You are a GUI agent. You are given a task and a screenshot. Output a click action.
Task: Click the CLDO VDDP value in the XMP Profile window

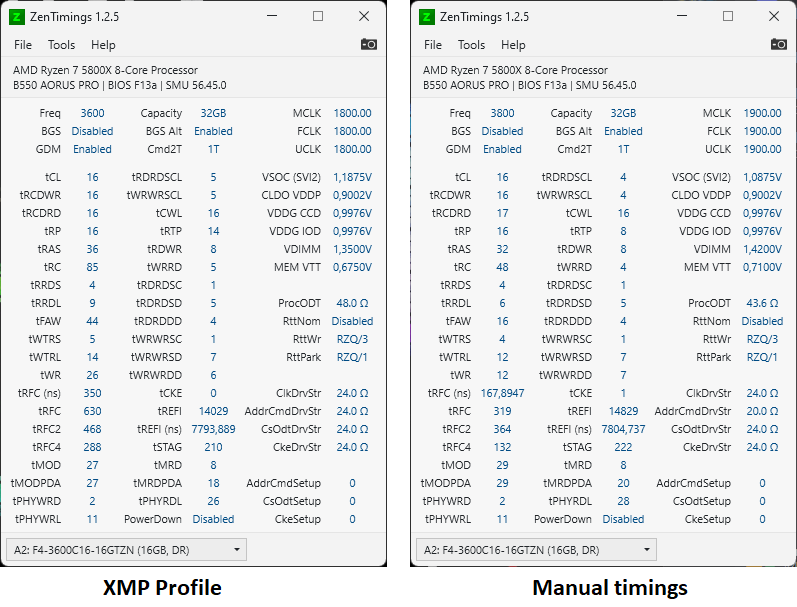point(352,195)
